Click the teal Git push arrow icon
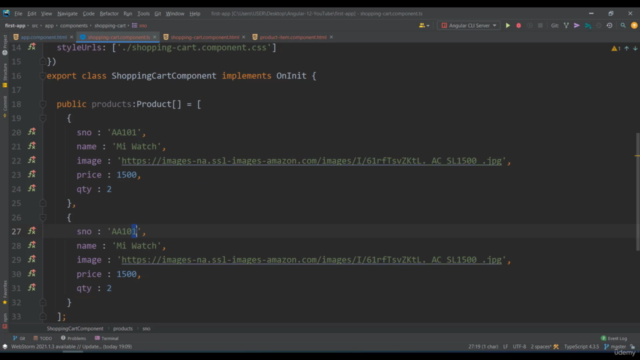This screenshot has height=360, width=640. 588,25
